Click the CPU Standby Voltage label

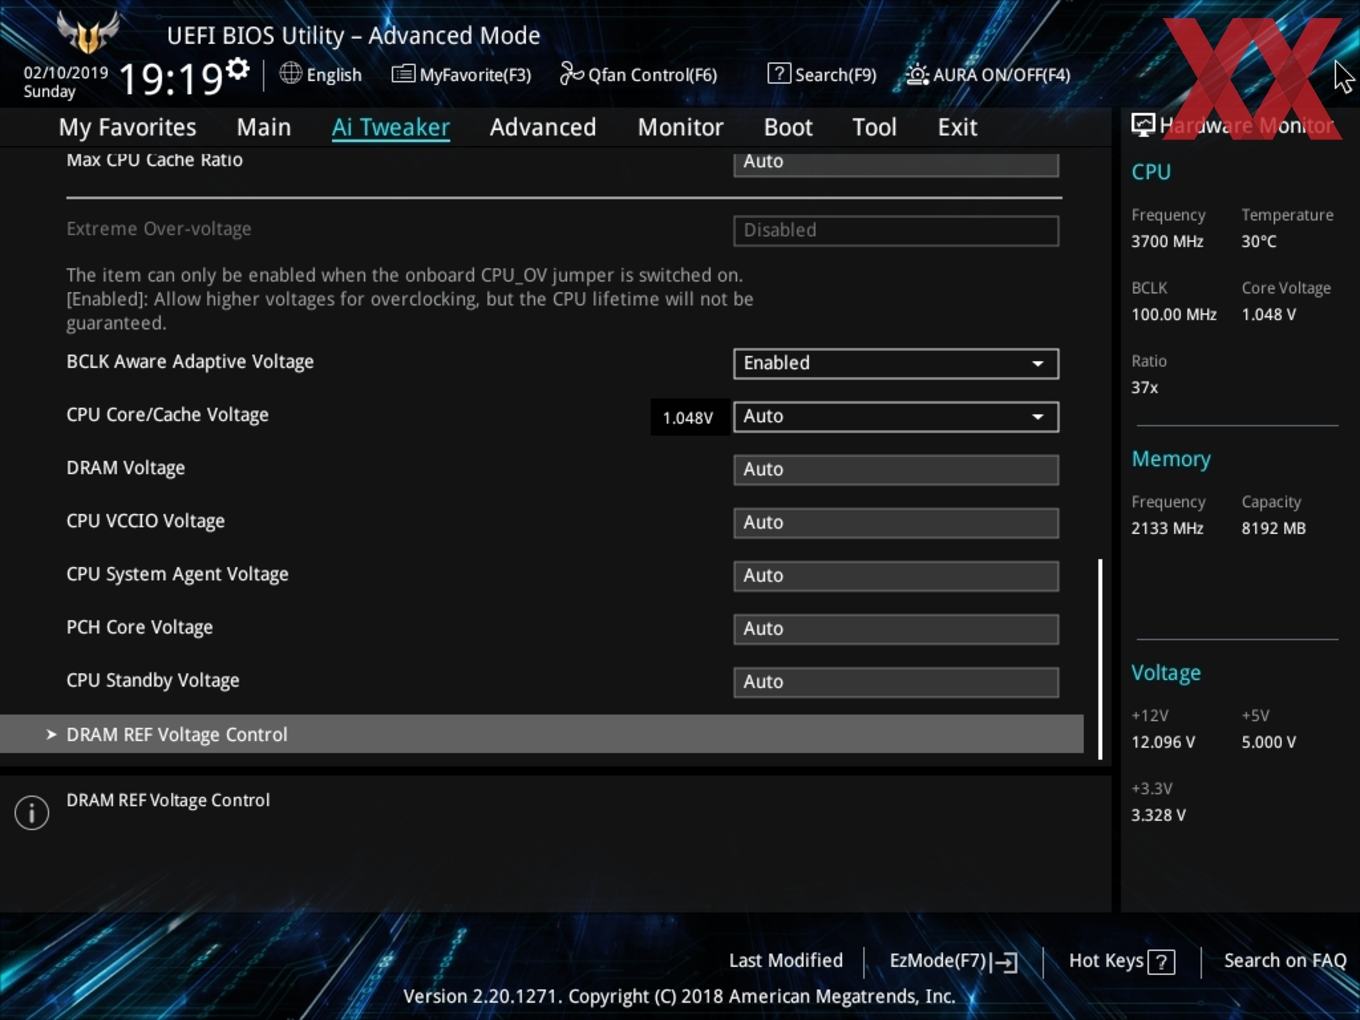(152, 680)
